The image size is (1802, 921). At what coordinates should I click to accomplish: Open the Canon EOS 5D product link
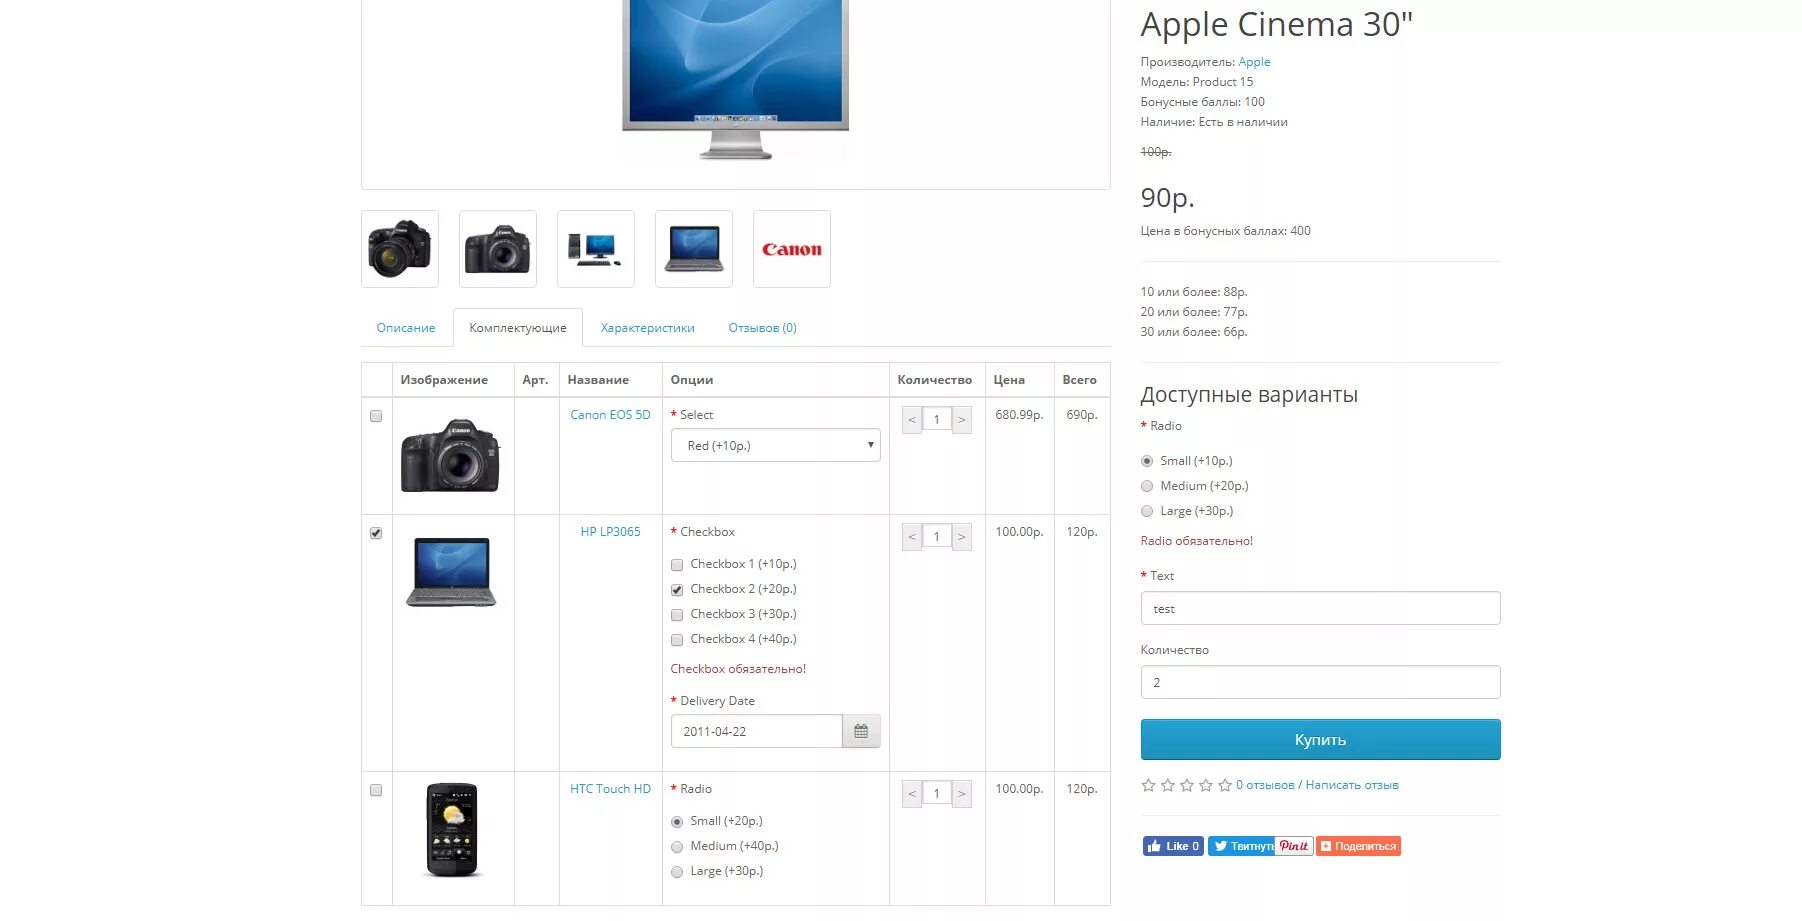click(610, 415)
